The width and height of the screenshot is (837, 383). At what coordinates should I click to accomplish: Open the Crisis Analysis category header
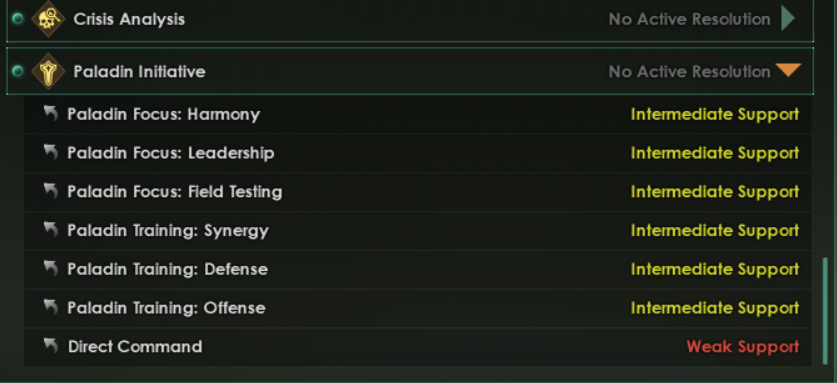(410, 20)
